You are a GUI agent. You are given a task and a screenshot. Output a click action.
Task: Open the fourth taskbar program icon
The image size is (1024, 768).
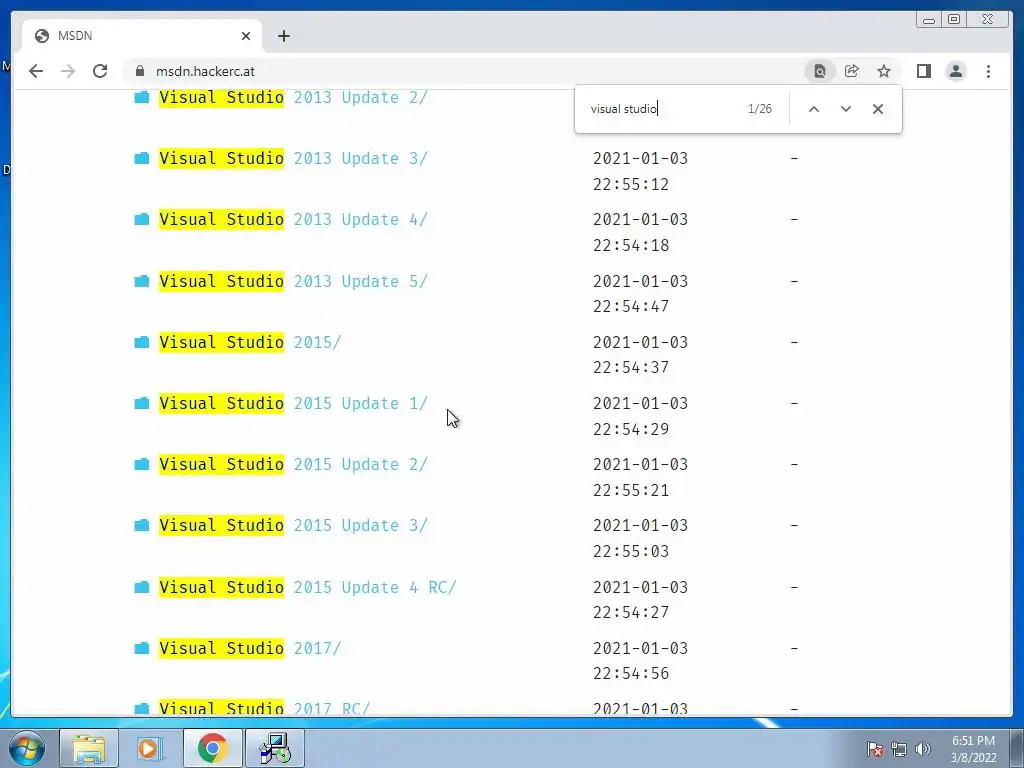tap(274, 748)
